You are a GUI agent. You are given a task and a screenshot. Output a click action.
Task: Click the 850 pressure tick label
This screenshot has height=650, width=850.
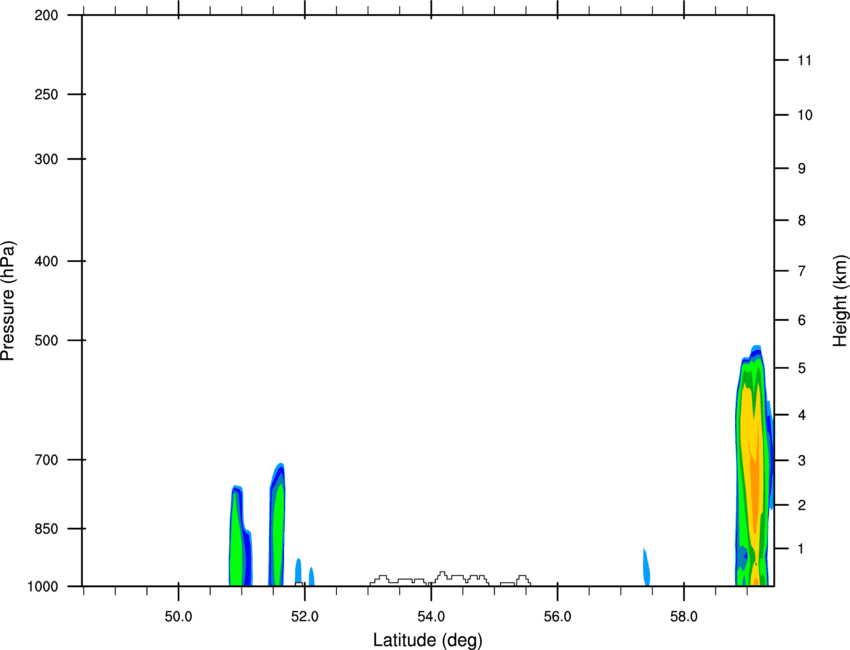click(x=46, y=529)
